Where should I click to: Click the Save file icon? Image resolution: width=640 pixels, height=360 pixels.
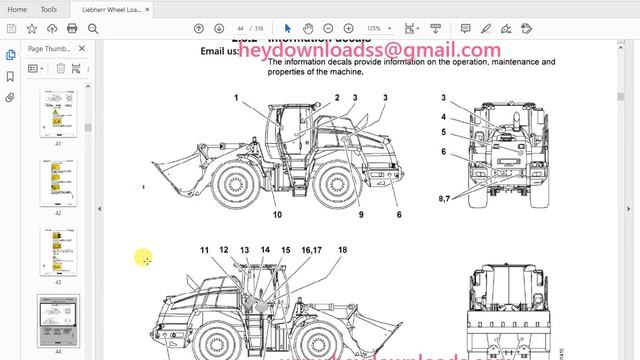[11, 29]
